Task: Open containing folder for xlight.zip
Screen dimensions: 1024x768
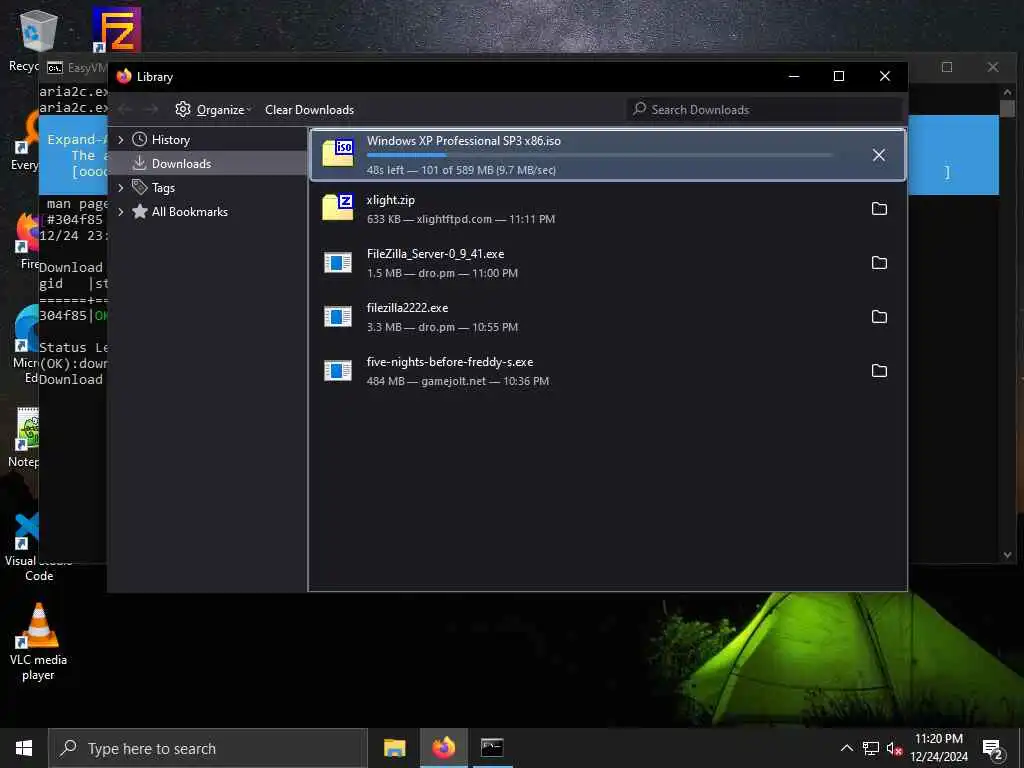Action: [879, 209]
